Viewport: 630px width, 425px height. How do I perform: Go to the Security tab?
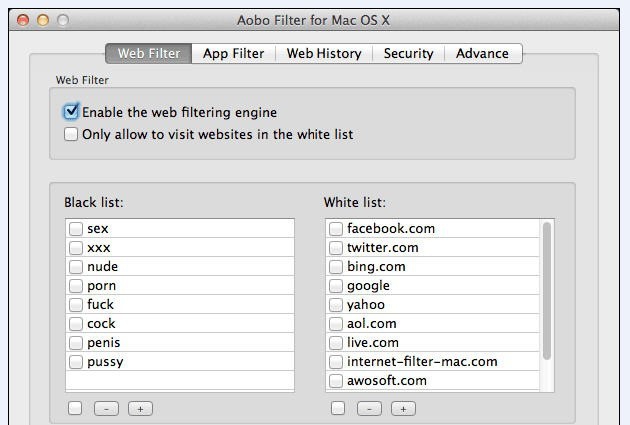coord(408,53)
